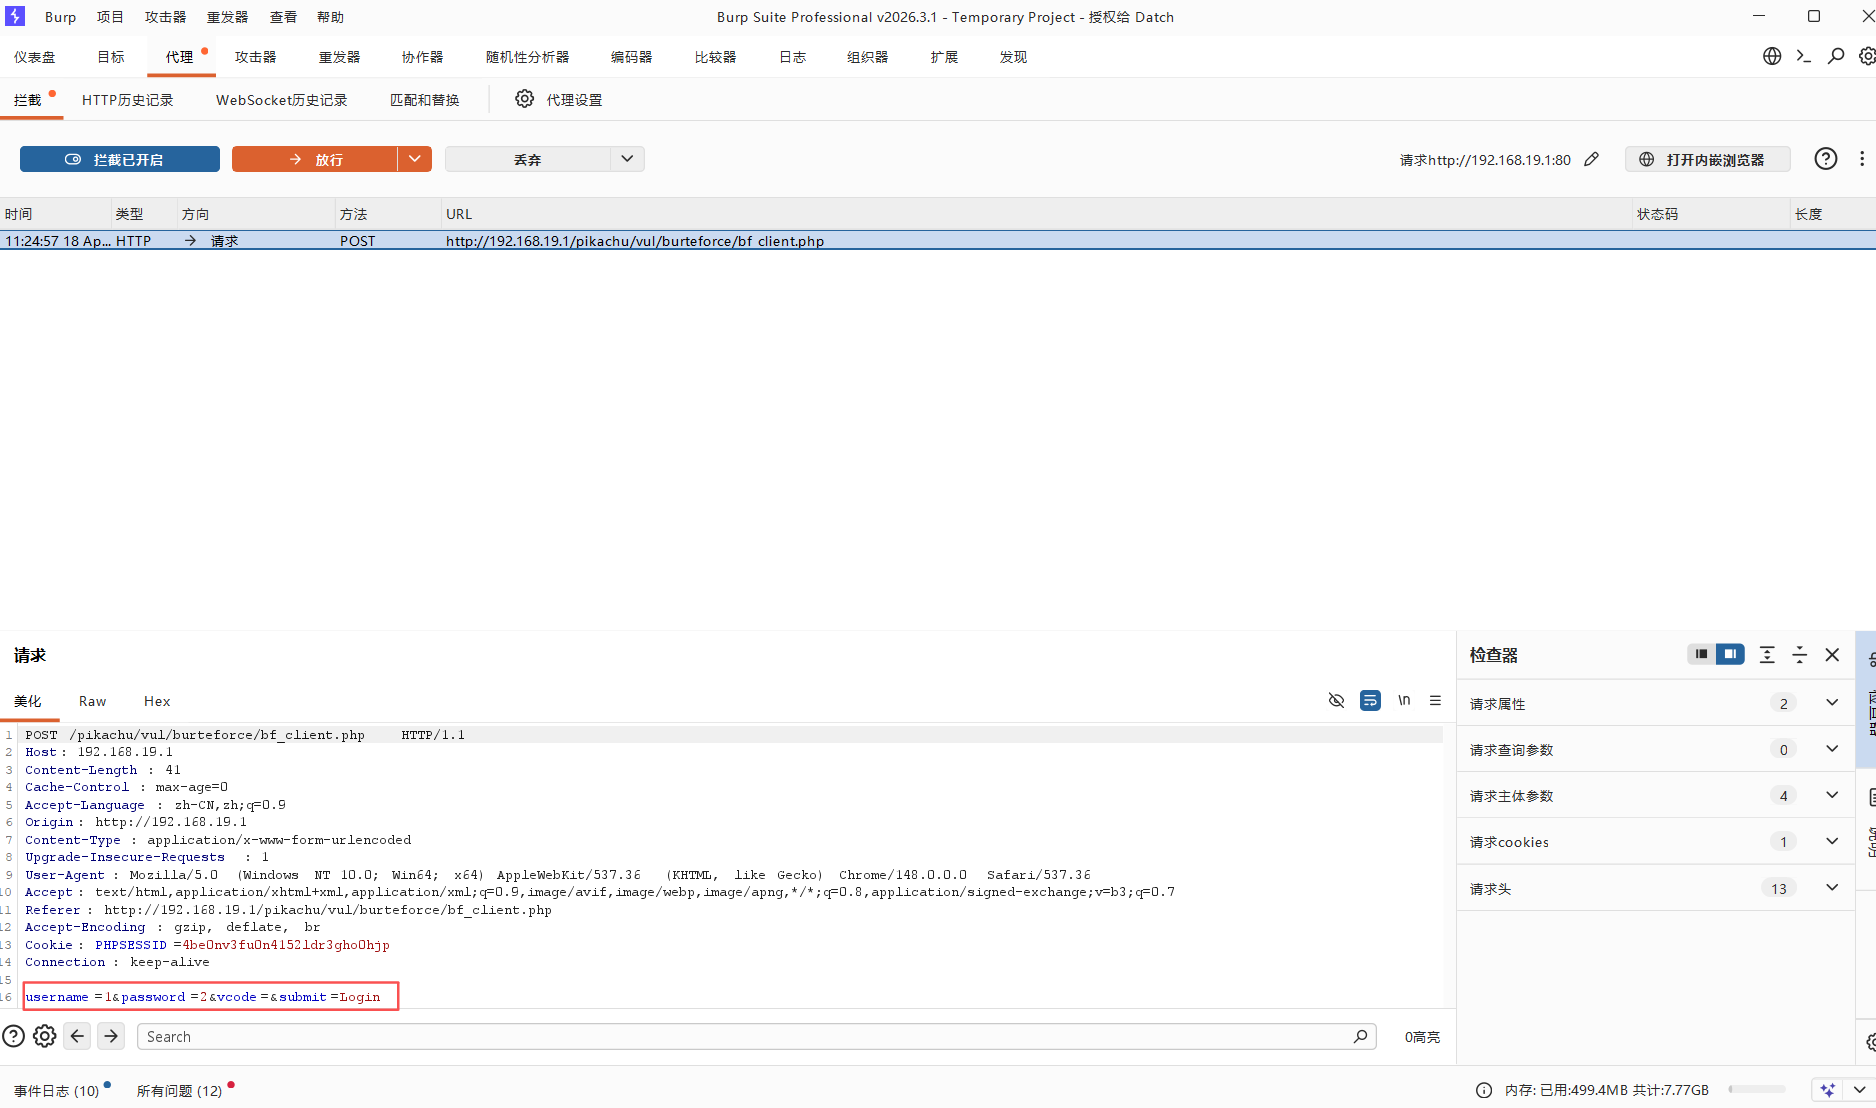
Task: Go to previous search match arrow
Action: click(x=77, y=1036)
